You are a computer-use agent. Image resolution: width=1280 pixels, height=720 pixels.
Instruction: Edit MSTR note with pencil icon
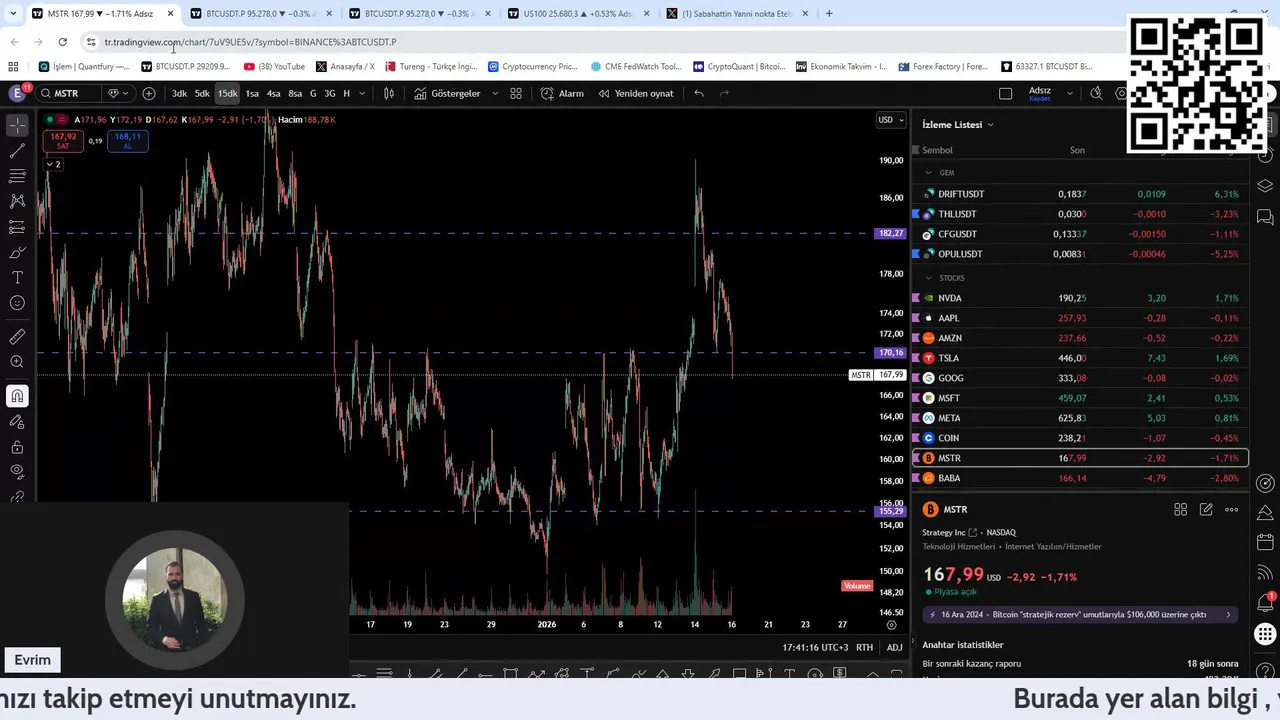click(x=1206, y=509)
